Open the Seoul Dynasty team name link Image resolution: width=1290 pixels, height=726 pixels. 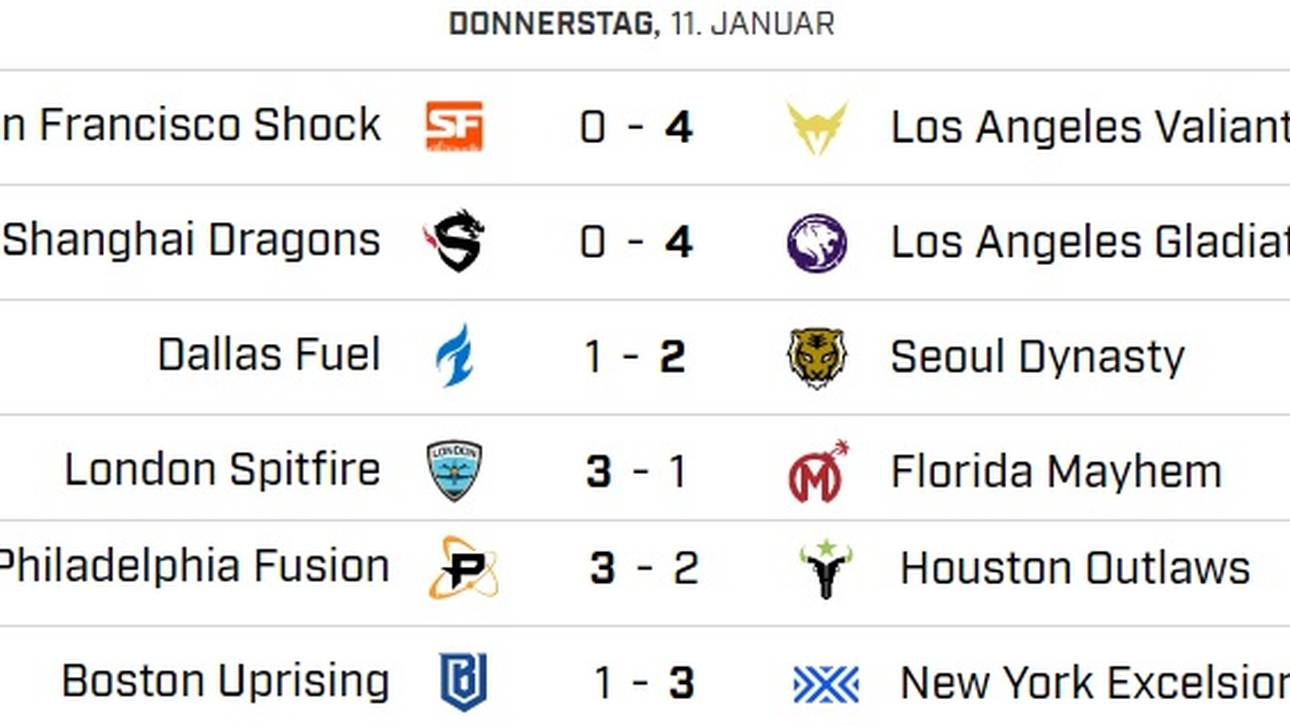1037,357
